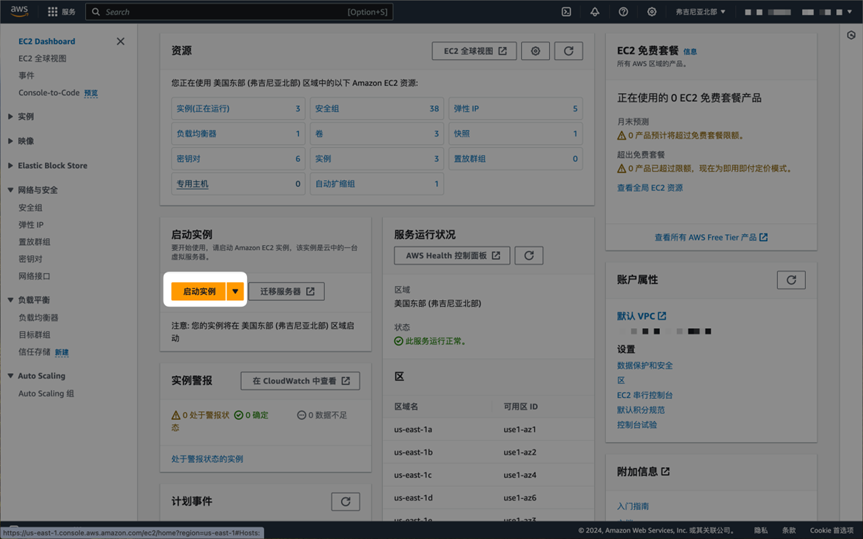Open Auto Scaling 组 in the sidebar

click(x=46, y=394)
